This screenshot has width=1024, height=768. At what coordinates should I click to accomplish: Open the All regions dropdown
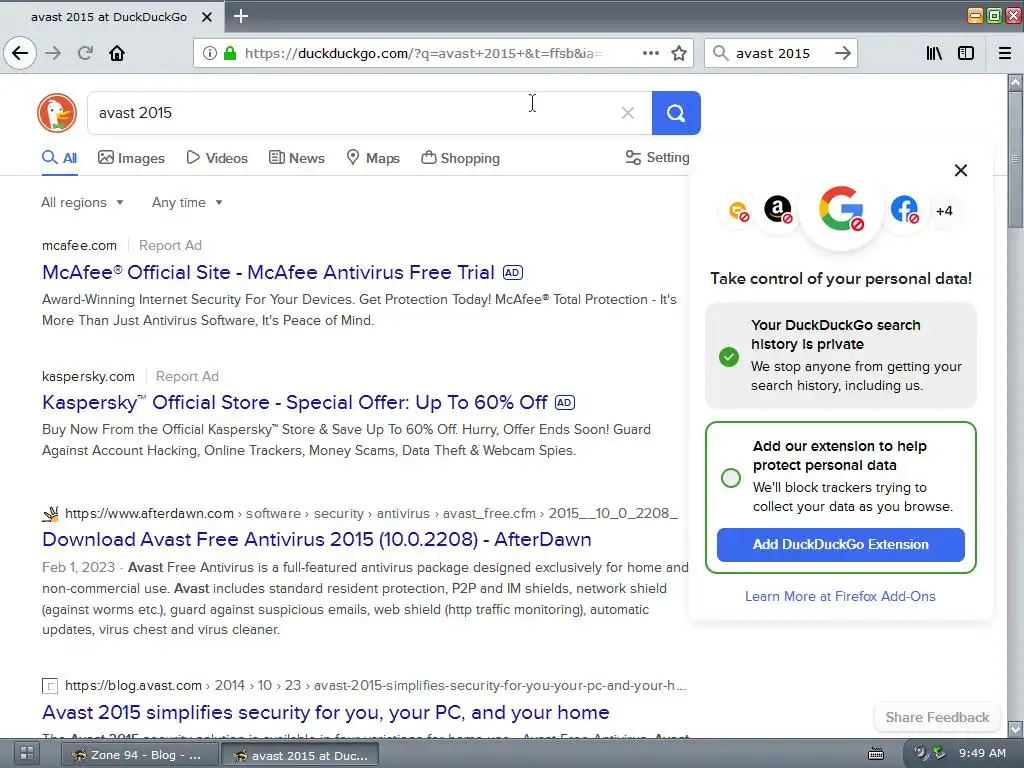82,202
